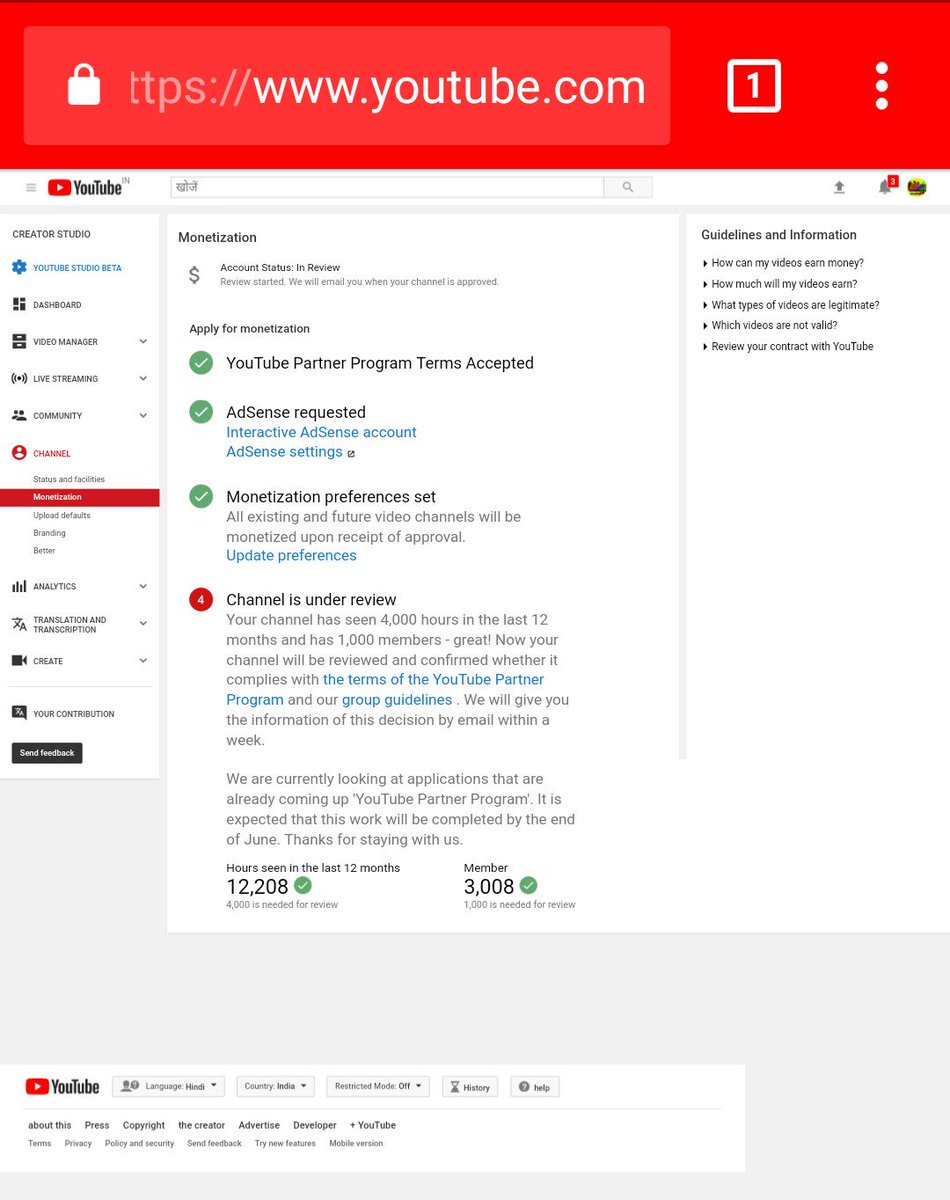This screenshot has width=950, height=1200.
Task: Click the Channel person icon
Action: [x=19, y=453]
